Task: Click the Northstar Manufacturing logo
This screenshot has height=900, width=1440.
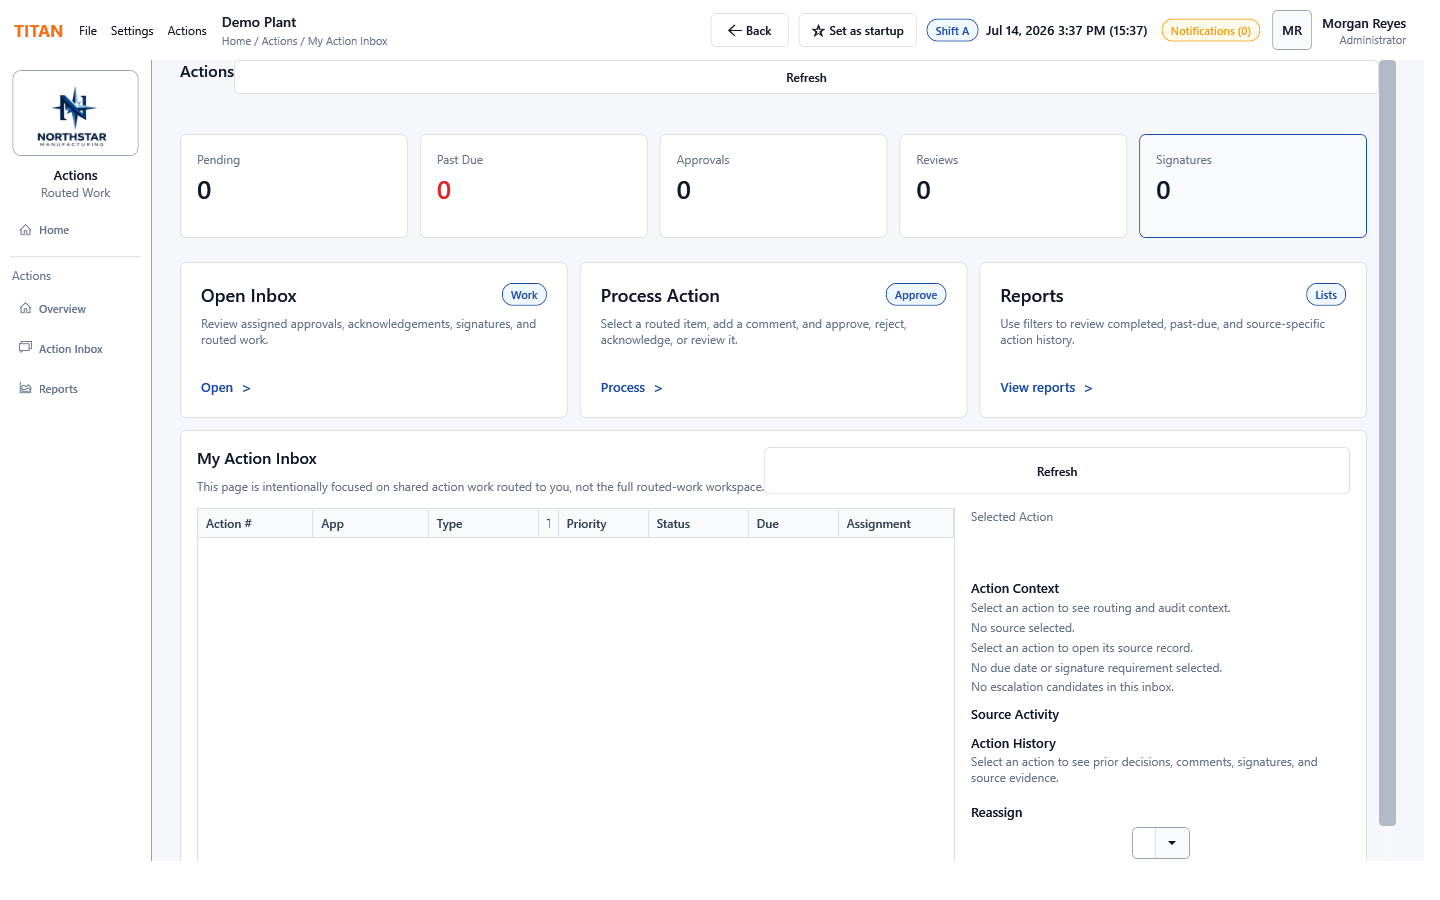Action: pos(75,113)
